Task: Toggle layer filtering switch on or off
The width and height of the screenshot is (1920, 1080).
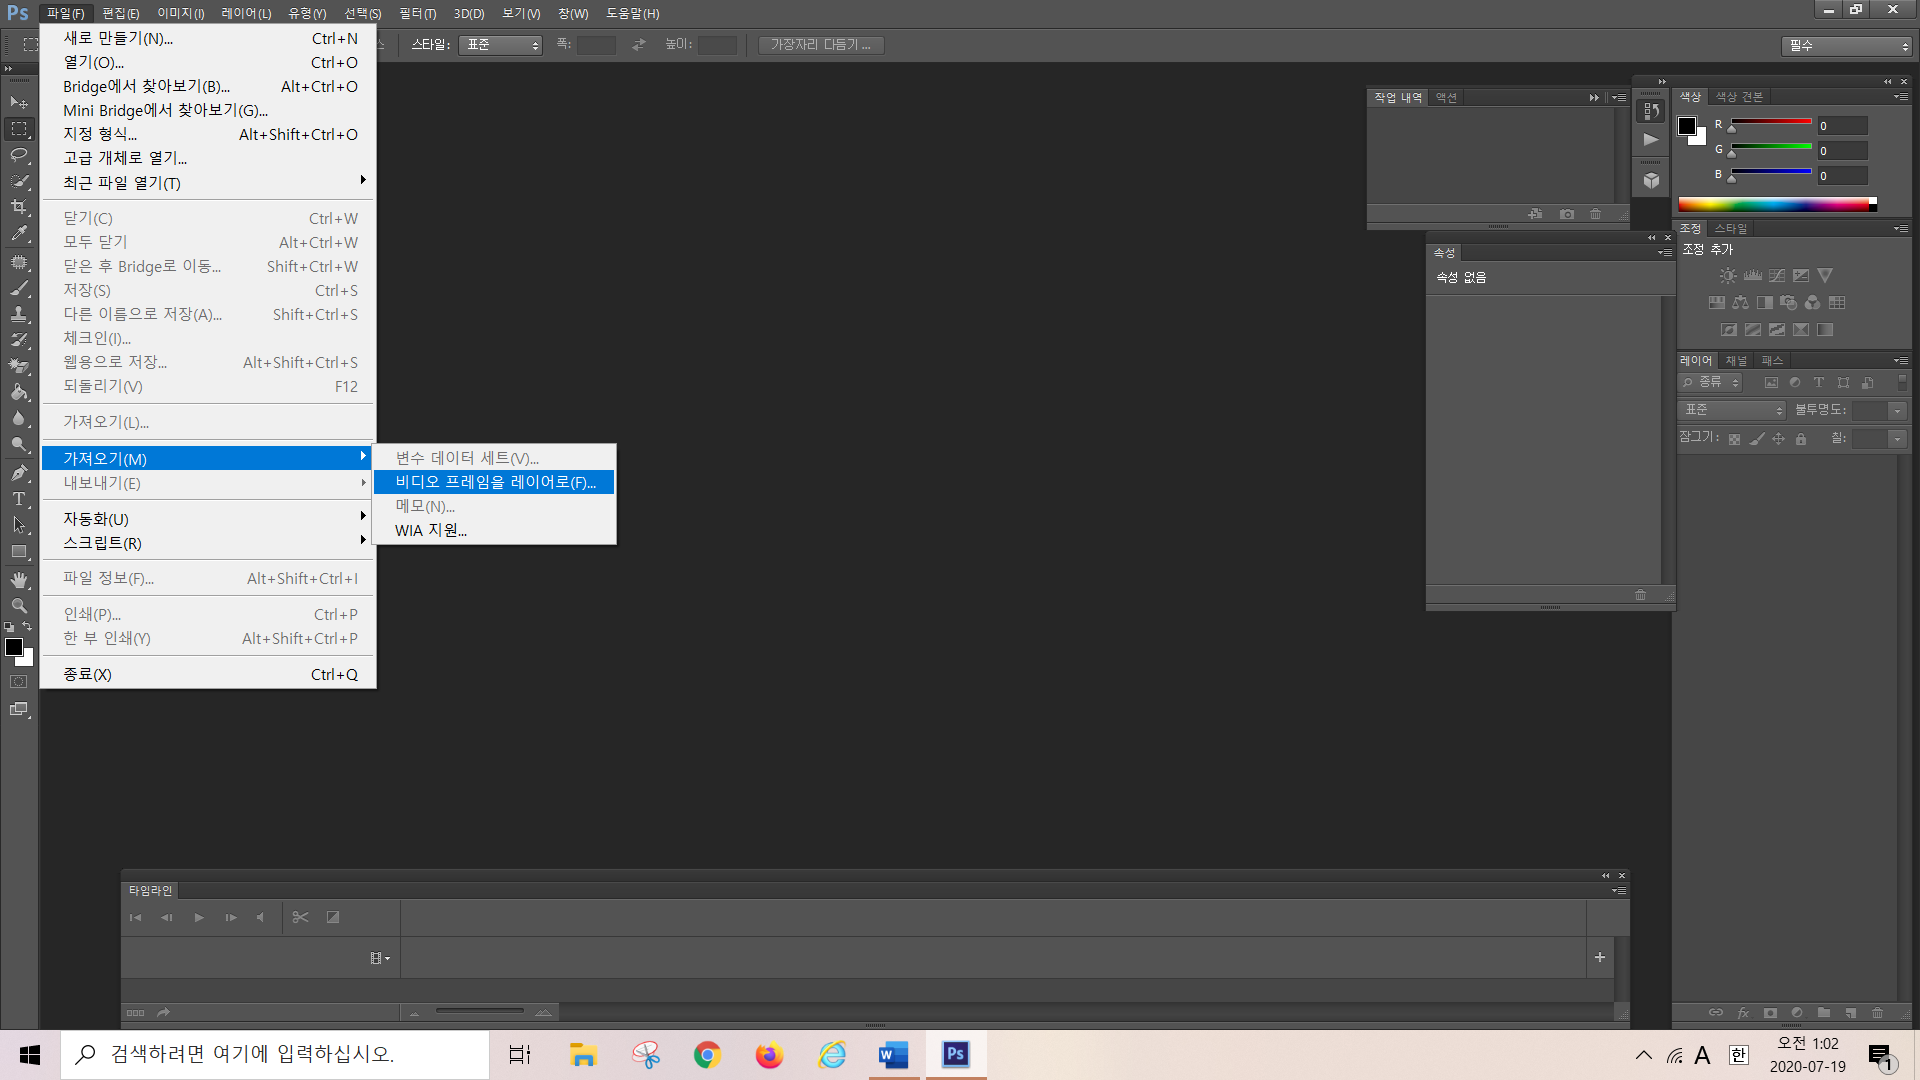Action: point(1902,382)
